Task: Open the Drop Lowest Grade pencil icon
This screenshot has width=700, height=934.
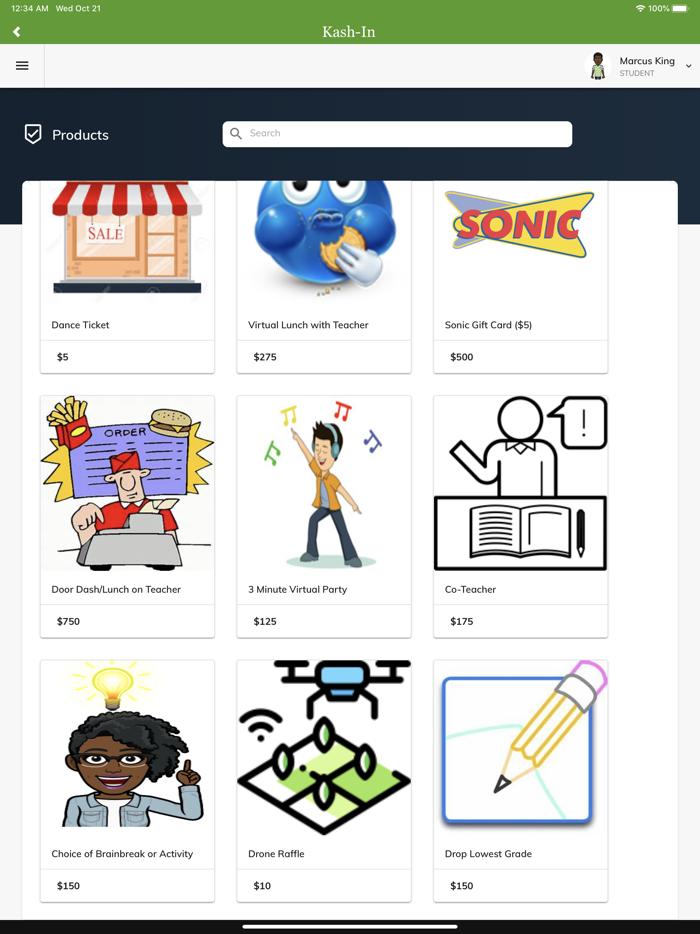Action: pyautogui.click(x=520, y=748)
